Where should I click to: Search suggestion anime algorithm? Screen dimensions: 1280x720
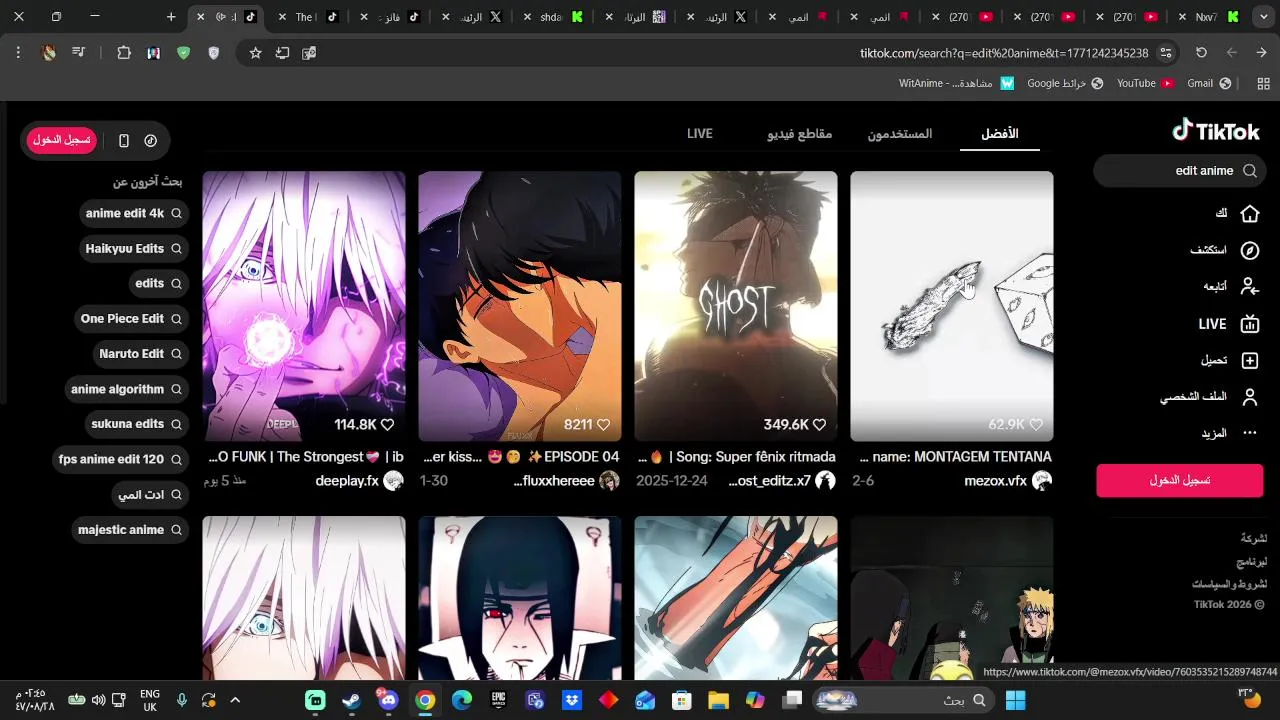(127, 389)
